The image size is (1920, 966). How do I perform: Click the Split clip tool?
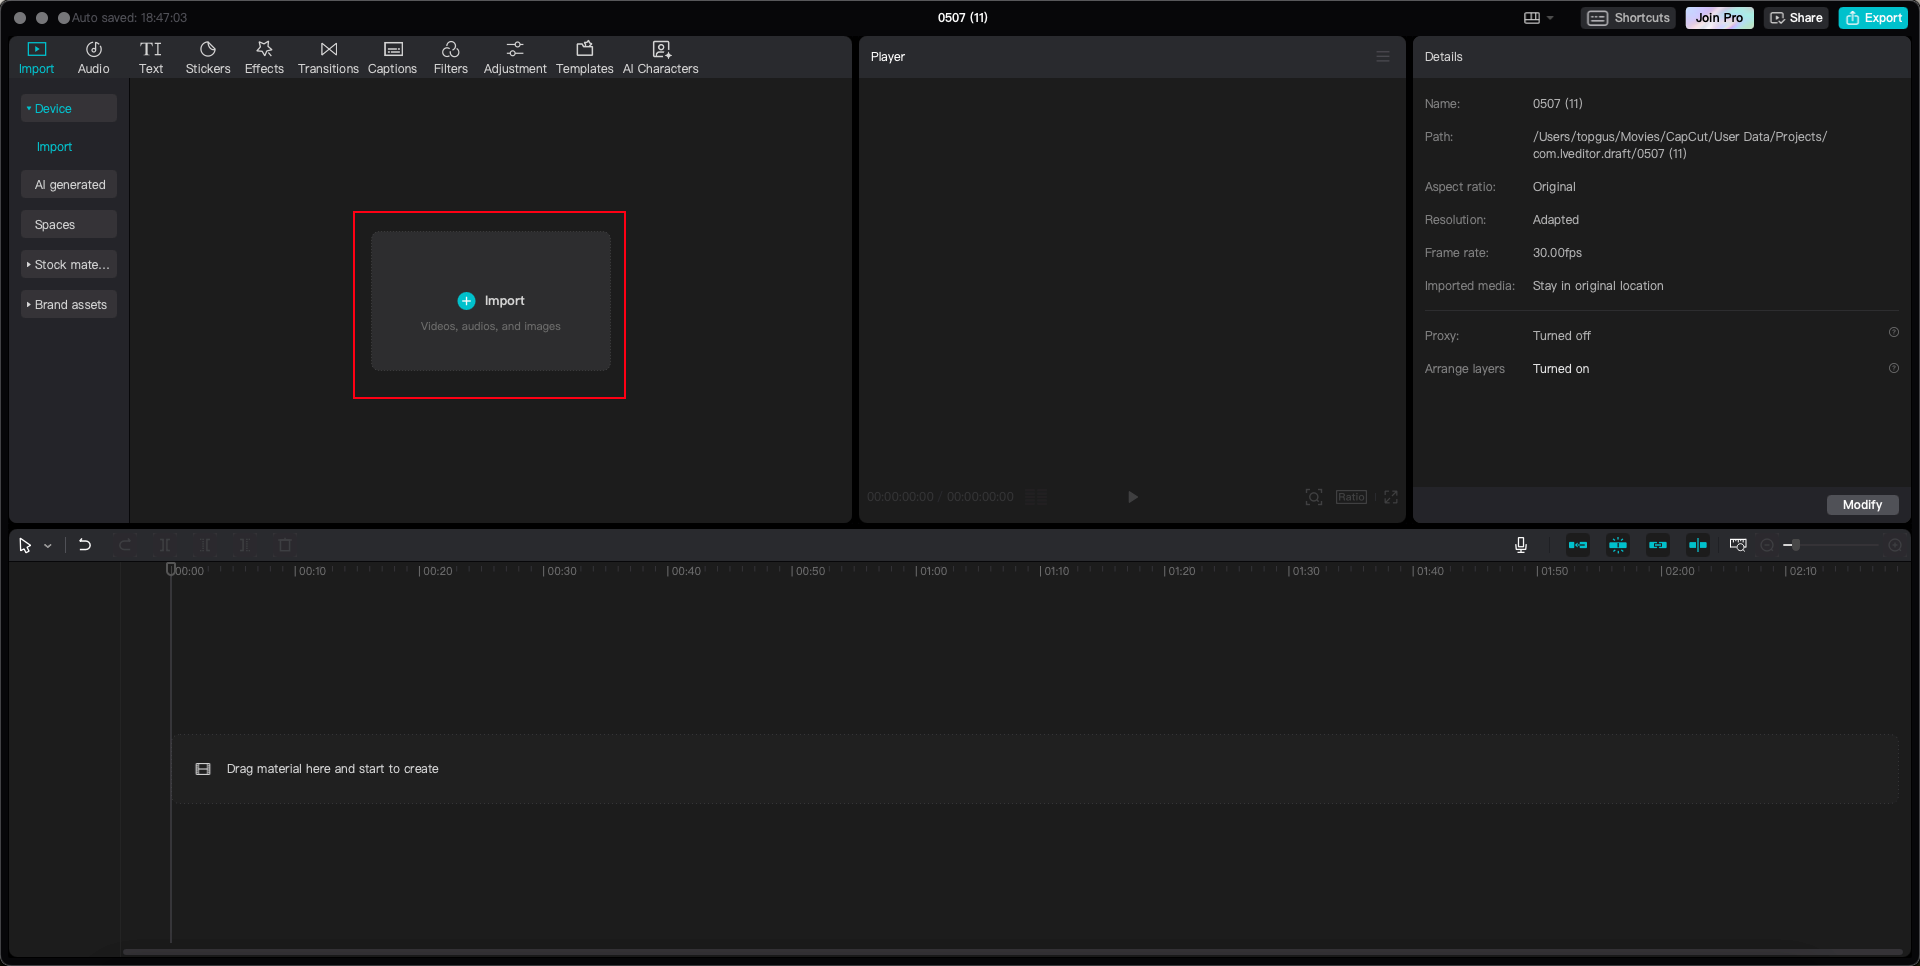(165, 545)
